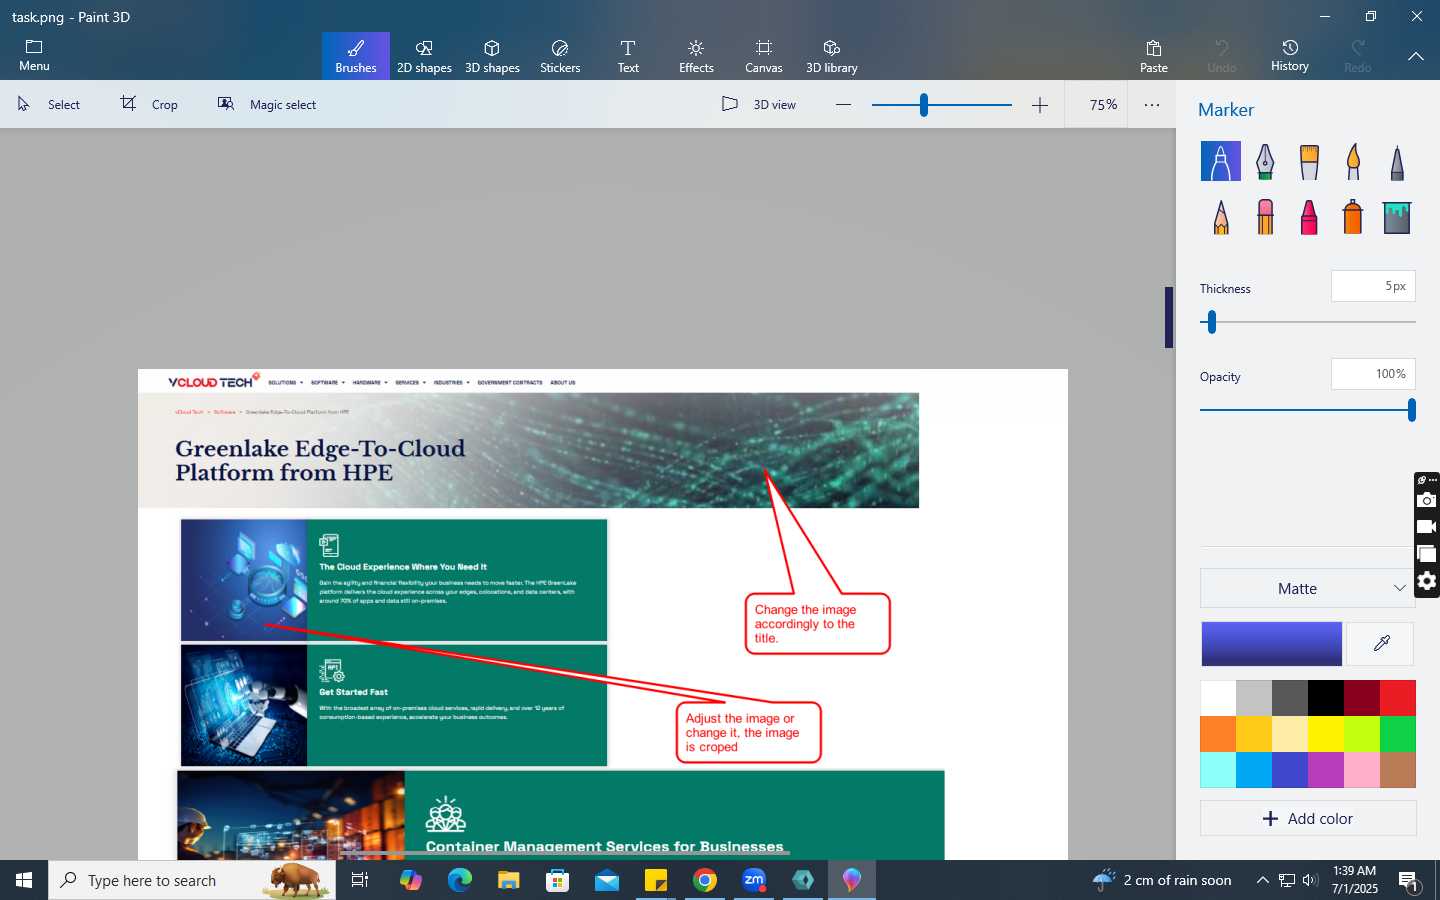This screenshot has height=900, width=1440.
Task: Collapse the top ribbon with chevron
Action: 1416,56
